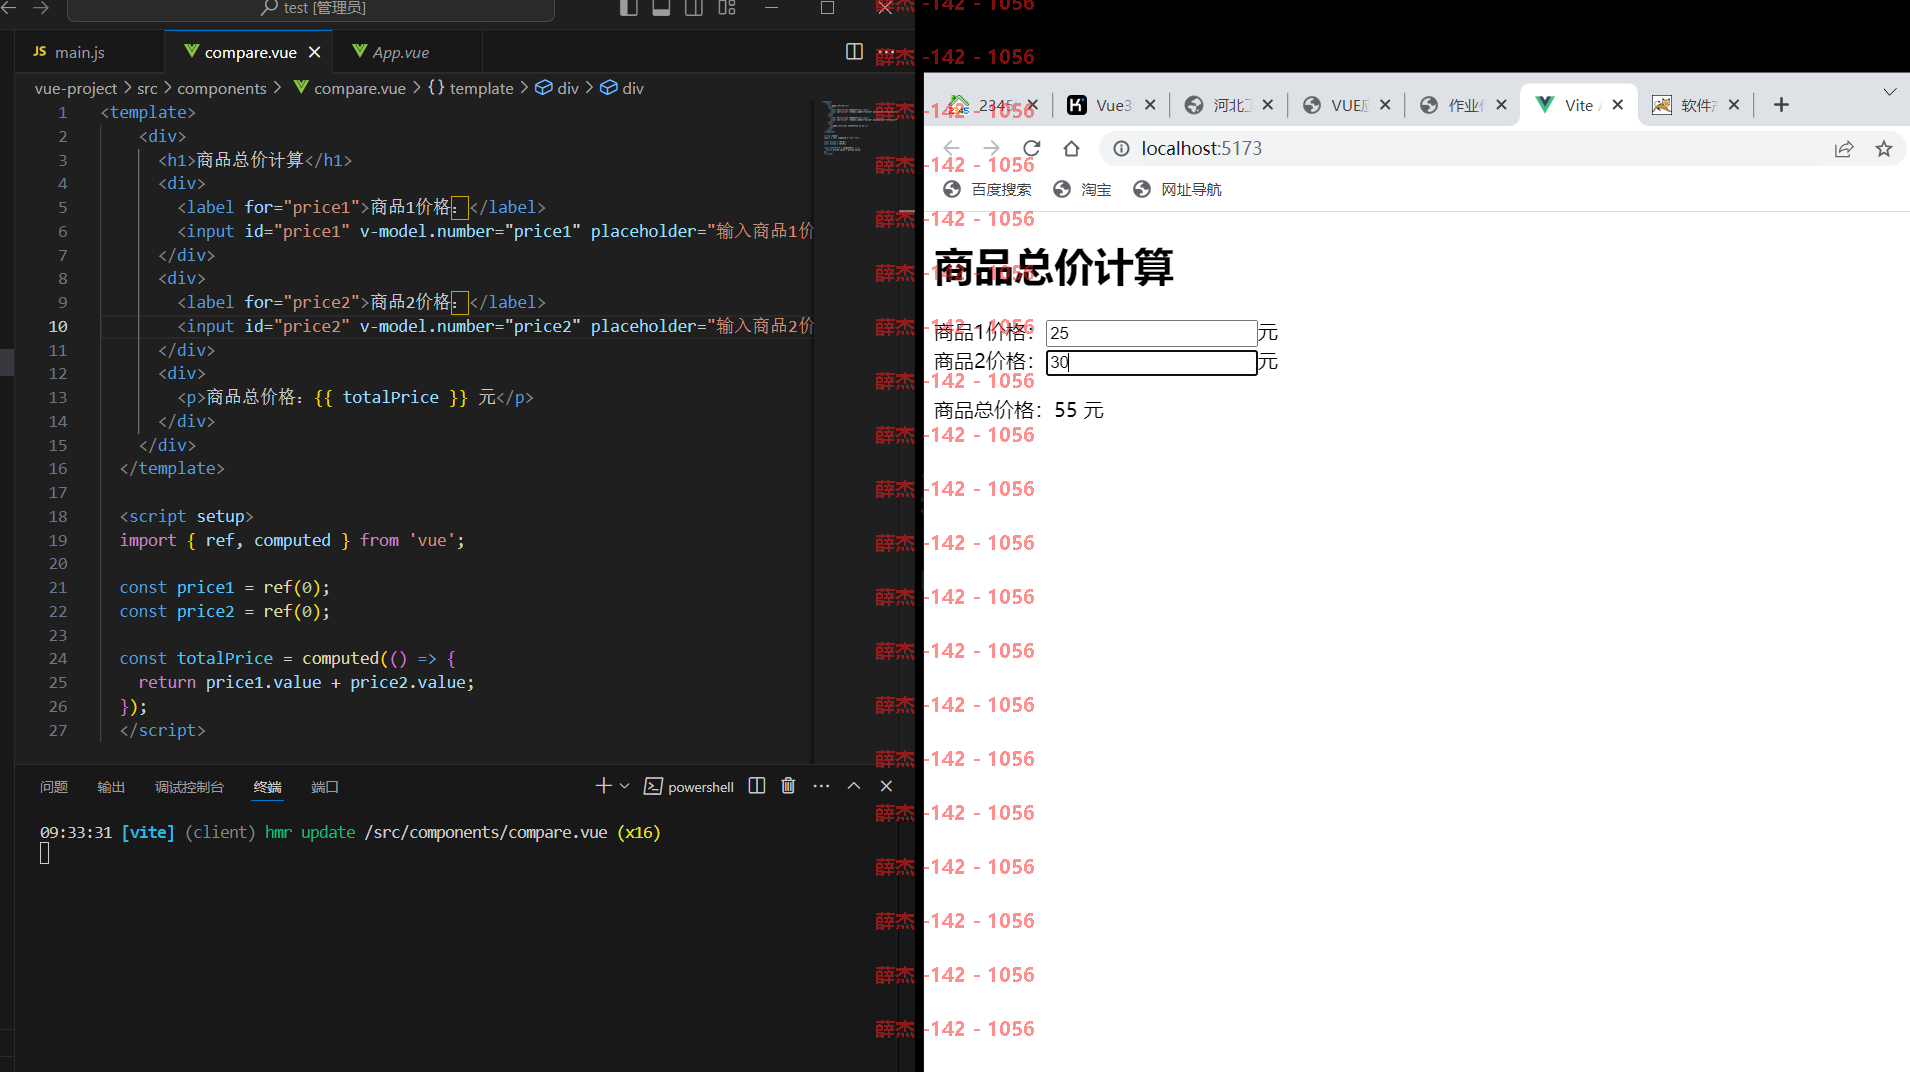Click the browser forward arrow
The width and height of the screenshot is (1910, 1072).
991,148
